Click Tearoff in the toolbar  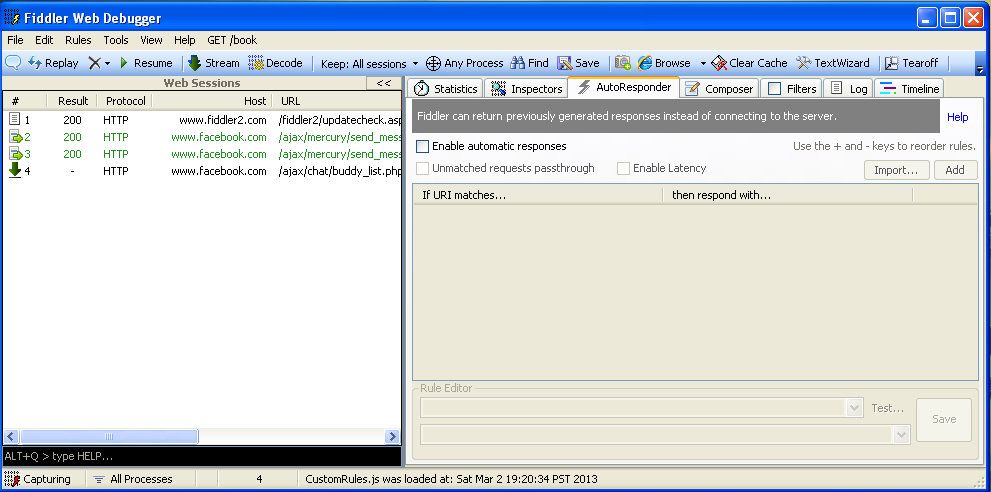(911, 63)
